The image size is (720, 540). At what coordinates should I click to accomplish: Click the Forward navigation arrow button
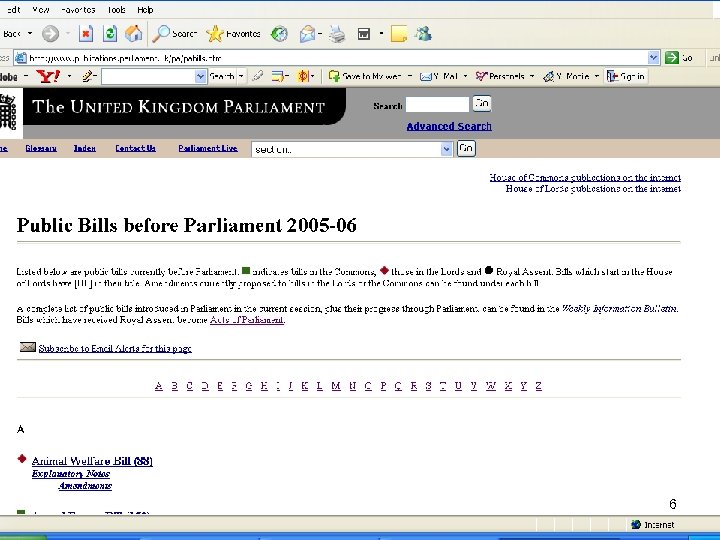click(50, 34)
